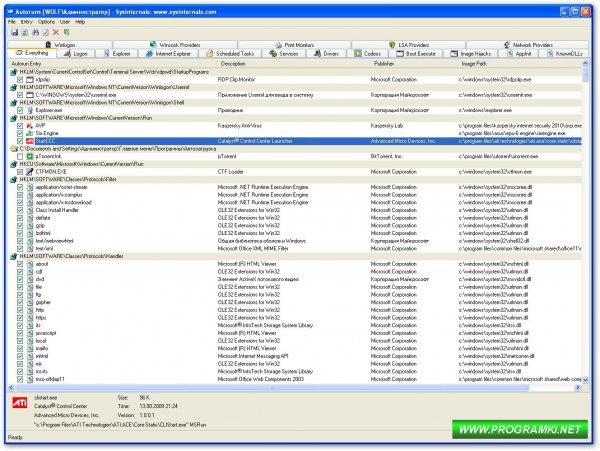Click the folder icon of the Автозагрузка path
Screen dimensions: 600x451
(14, 148)
